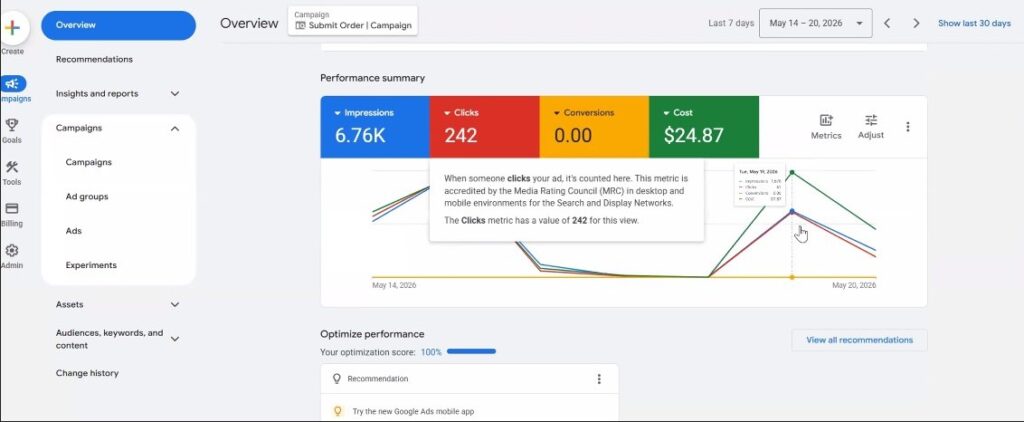Open Ads in sidebar
Image resolution: width=1024 pixels, height=422 pixels.
(x=74, y=231)
